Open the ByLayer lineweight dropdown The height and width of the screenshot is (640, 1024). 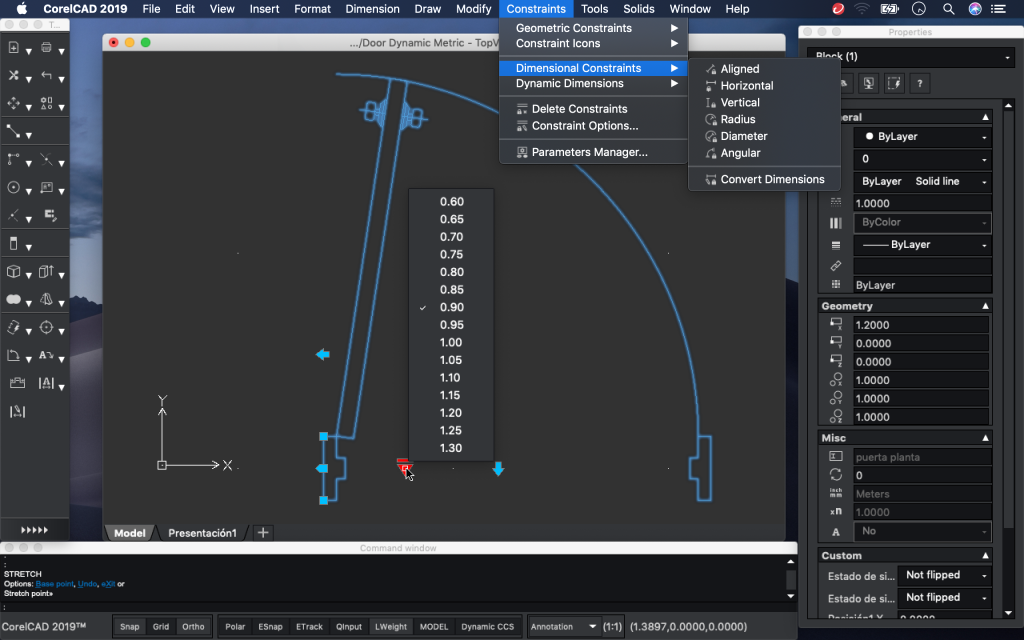922,244
